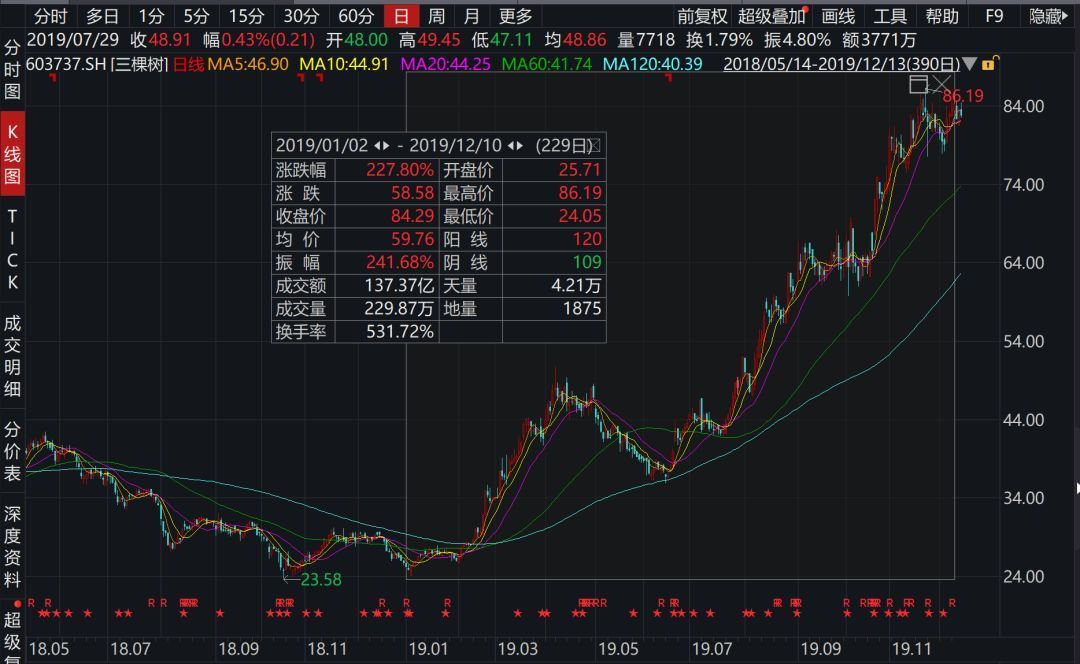Step end date 2019/12/10 forward
The height and width of the screenshot is (664, 1080).
(519, 146)
